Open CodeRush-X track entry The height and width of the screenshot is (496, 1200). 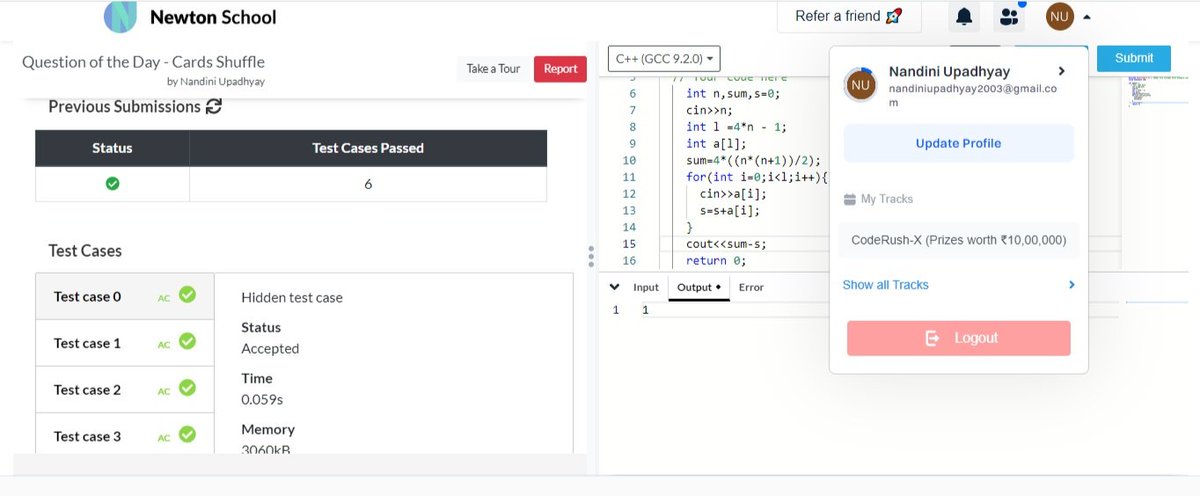[x=958, y=240]
